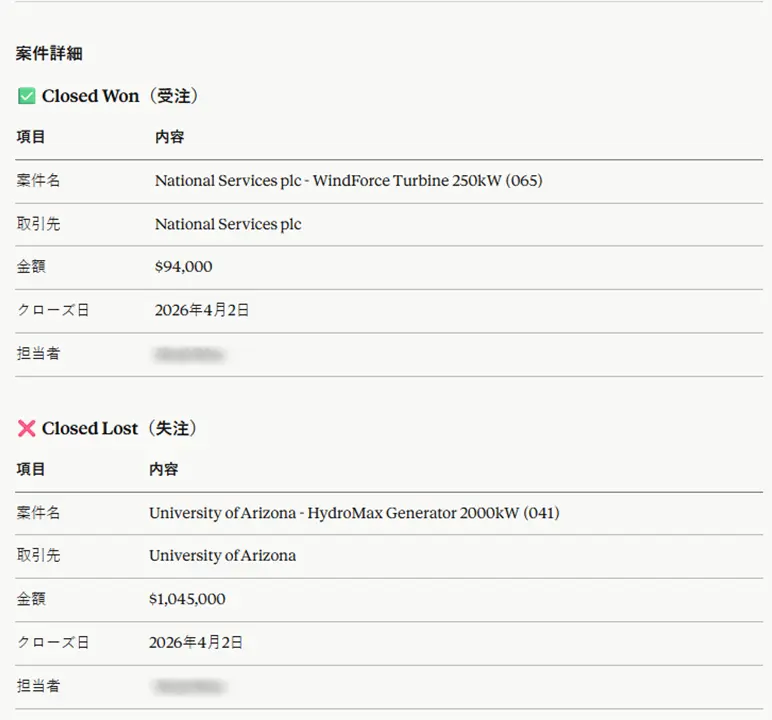Click the green checkmark icon beside Closed Won
Image resolution: width=772 pixels, height=720 pixels.
point(27,96)
